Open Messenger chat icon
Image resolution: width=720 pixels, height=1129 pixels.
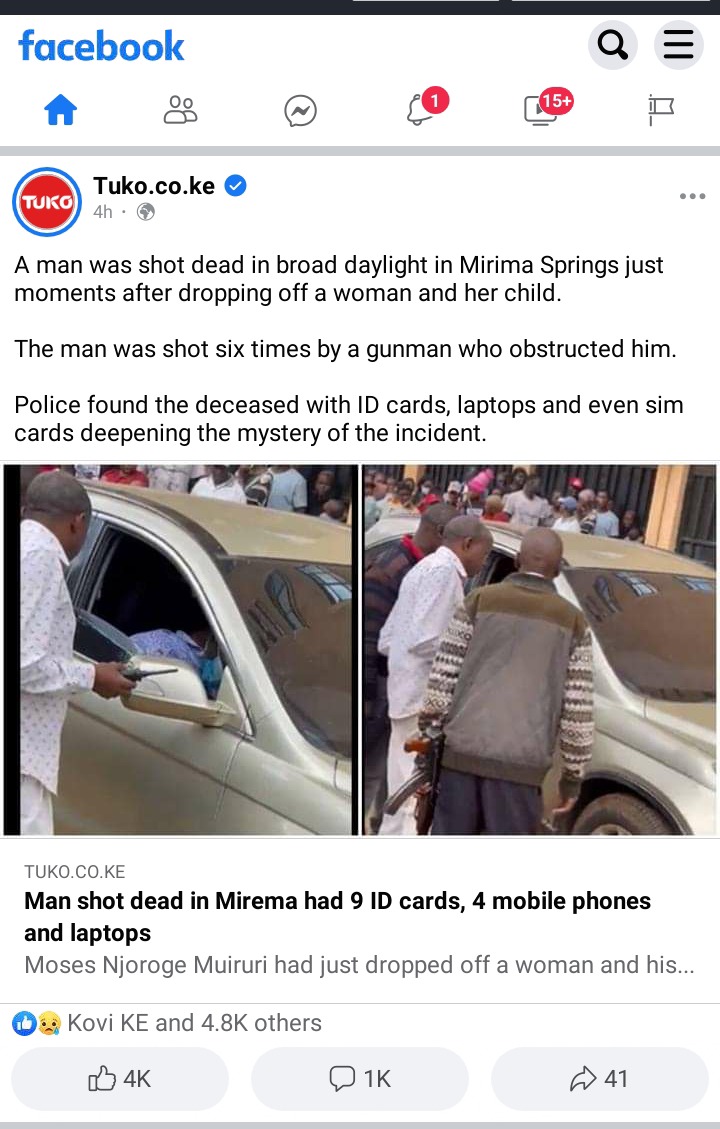coord(300,111)
